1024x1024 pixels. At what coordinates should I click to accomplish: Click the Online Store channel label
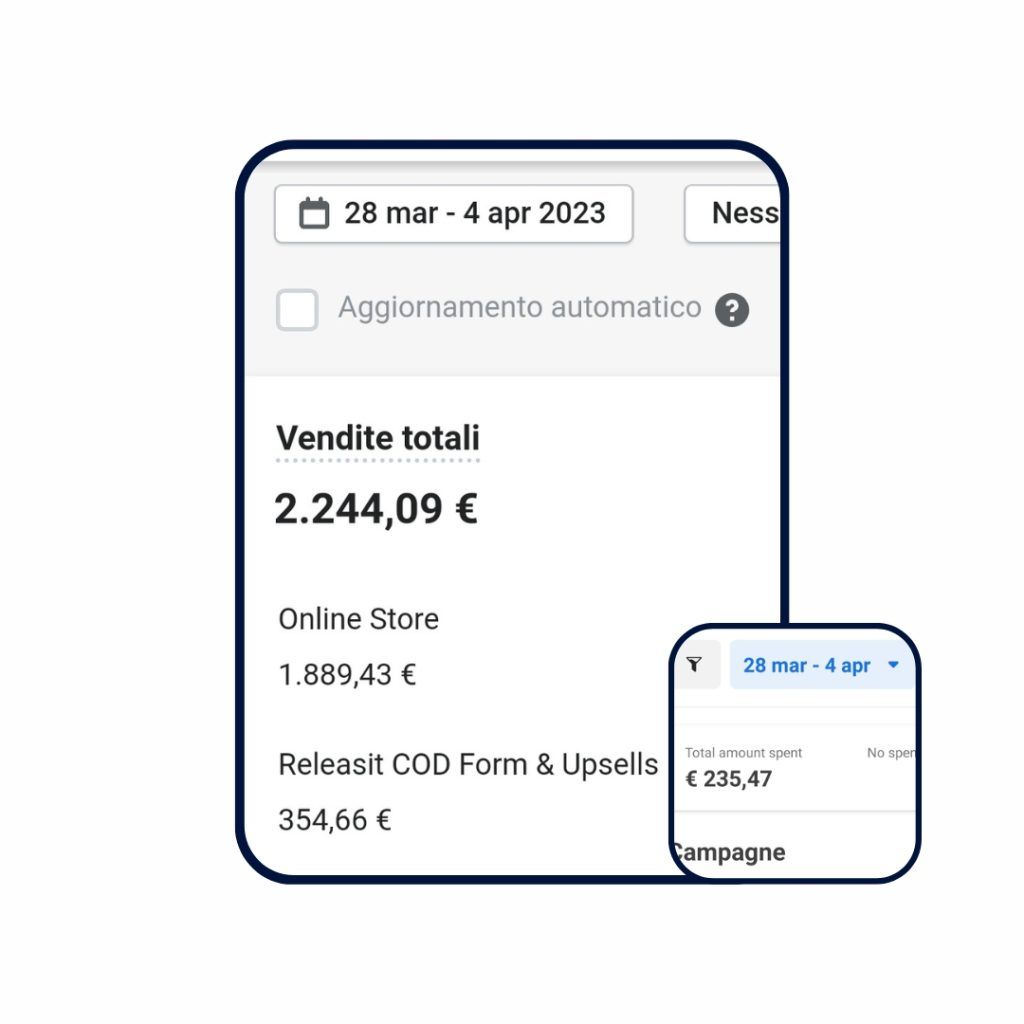point(358,619)
